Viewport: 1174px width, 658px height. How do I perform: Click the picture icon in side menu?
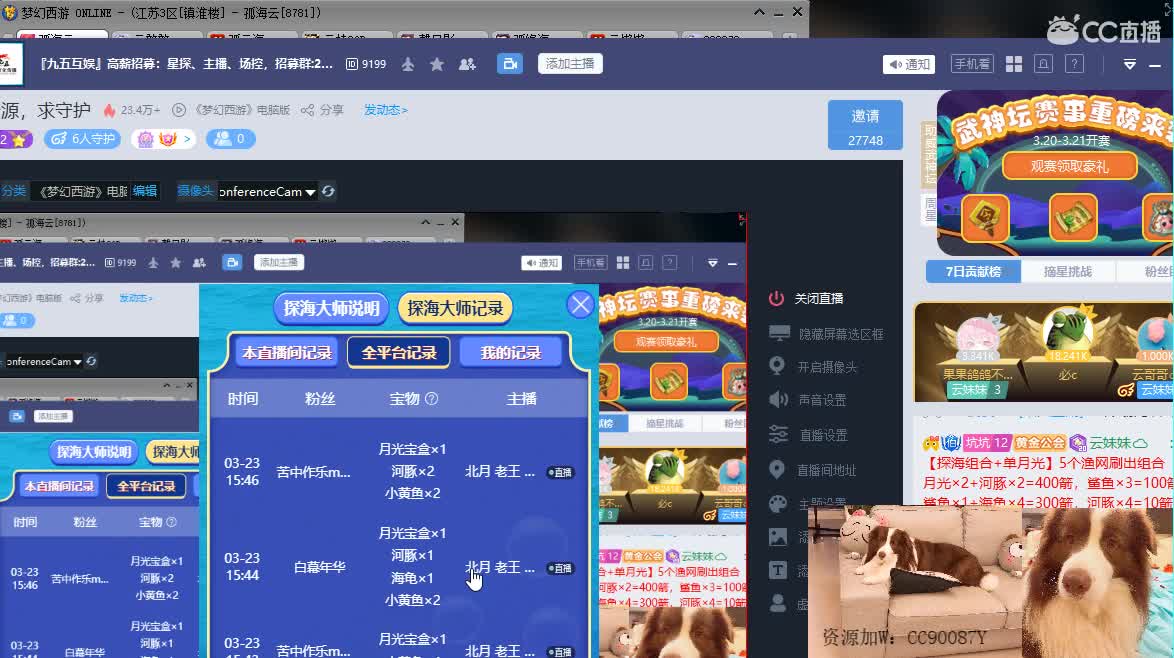coord(778,537)
